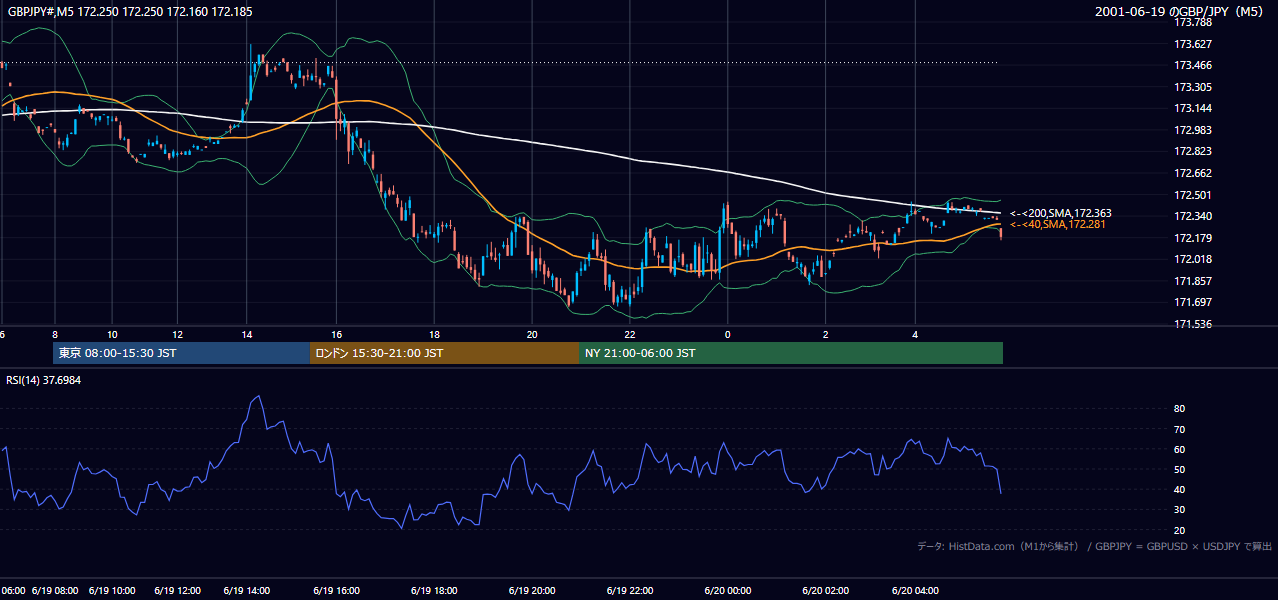Click the 6/19 10:00 bottom date label
The width and height of the screenshot is (1278, 600).
(113, 590)
